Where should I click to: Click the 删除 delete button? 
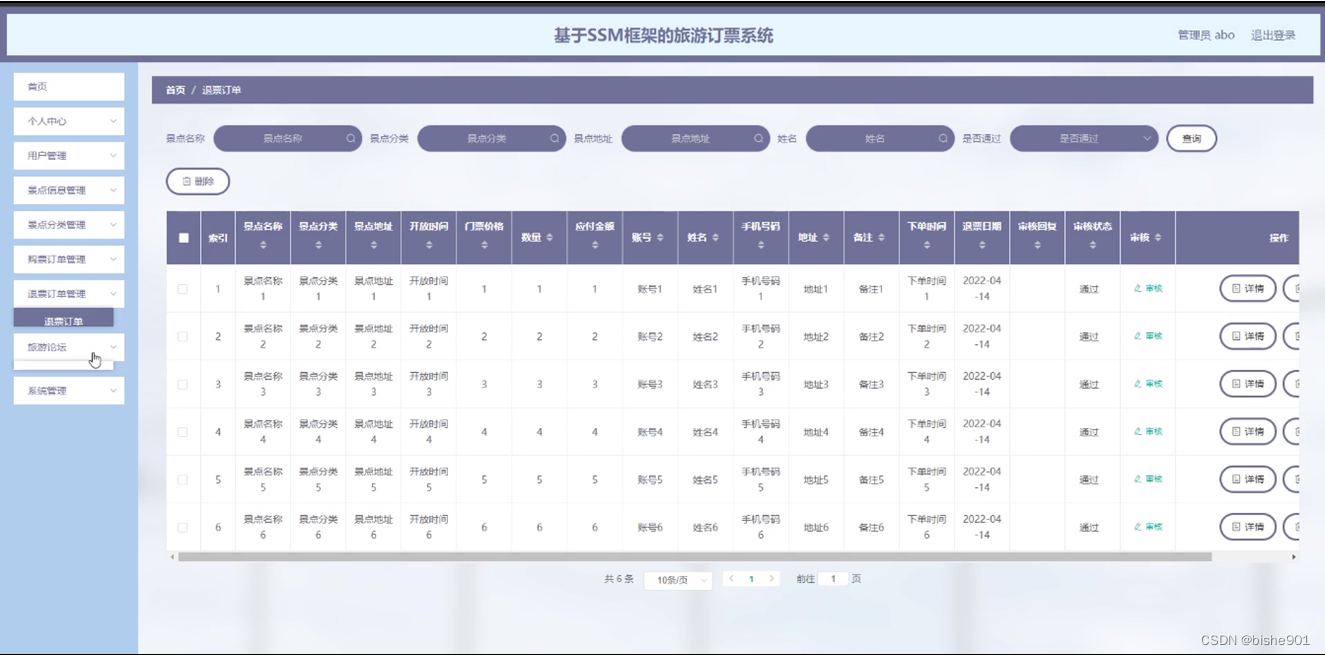coord(198,181)
